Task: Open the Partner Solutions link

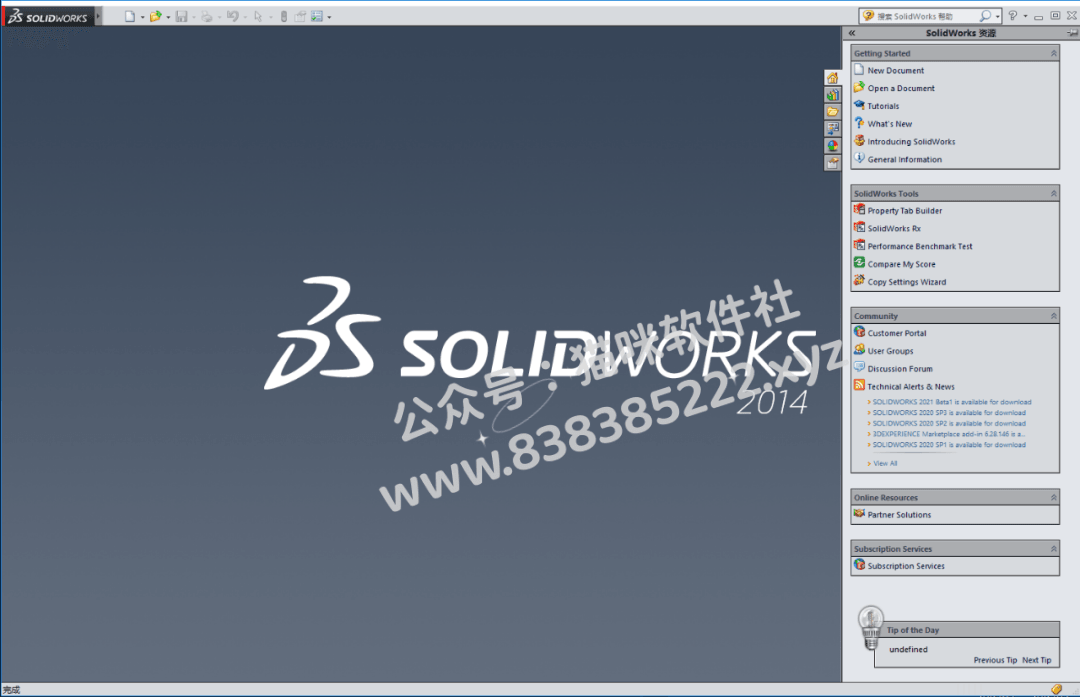Action: [899, 515]
